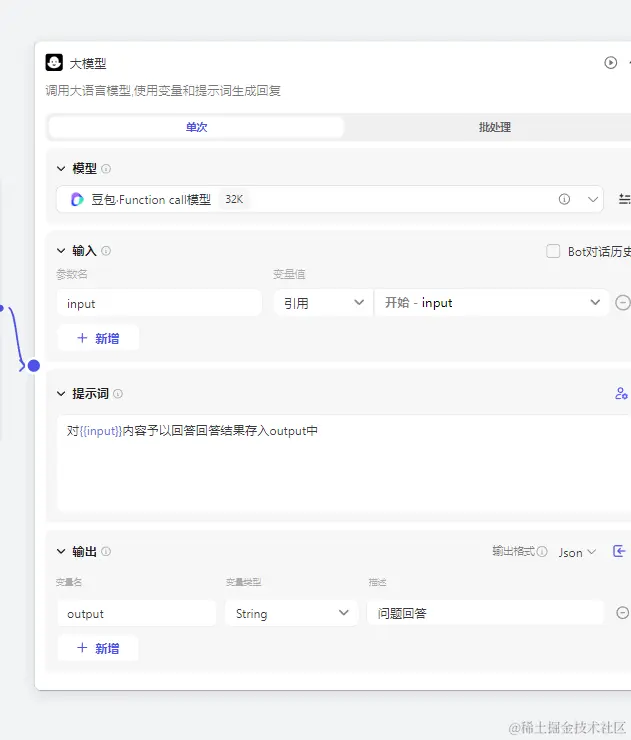The height and width of the screenshot is (740, 631).
Task: Click the import output icon beside Json
Action: pos(619,551)
